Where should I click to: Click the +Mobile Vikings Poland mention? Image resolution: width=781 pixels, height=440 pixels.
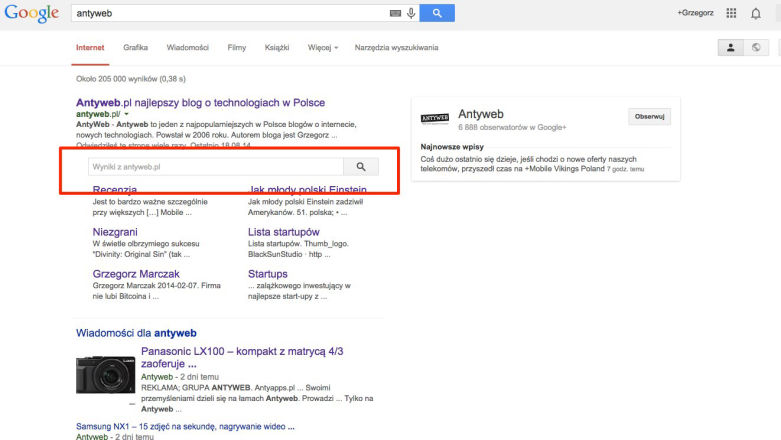564,169
